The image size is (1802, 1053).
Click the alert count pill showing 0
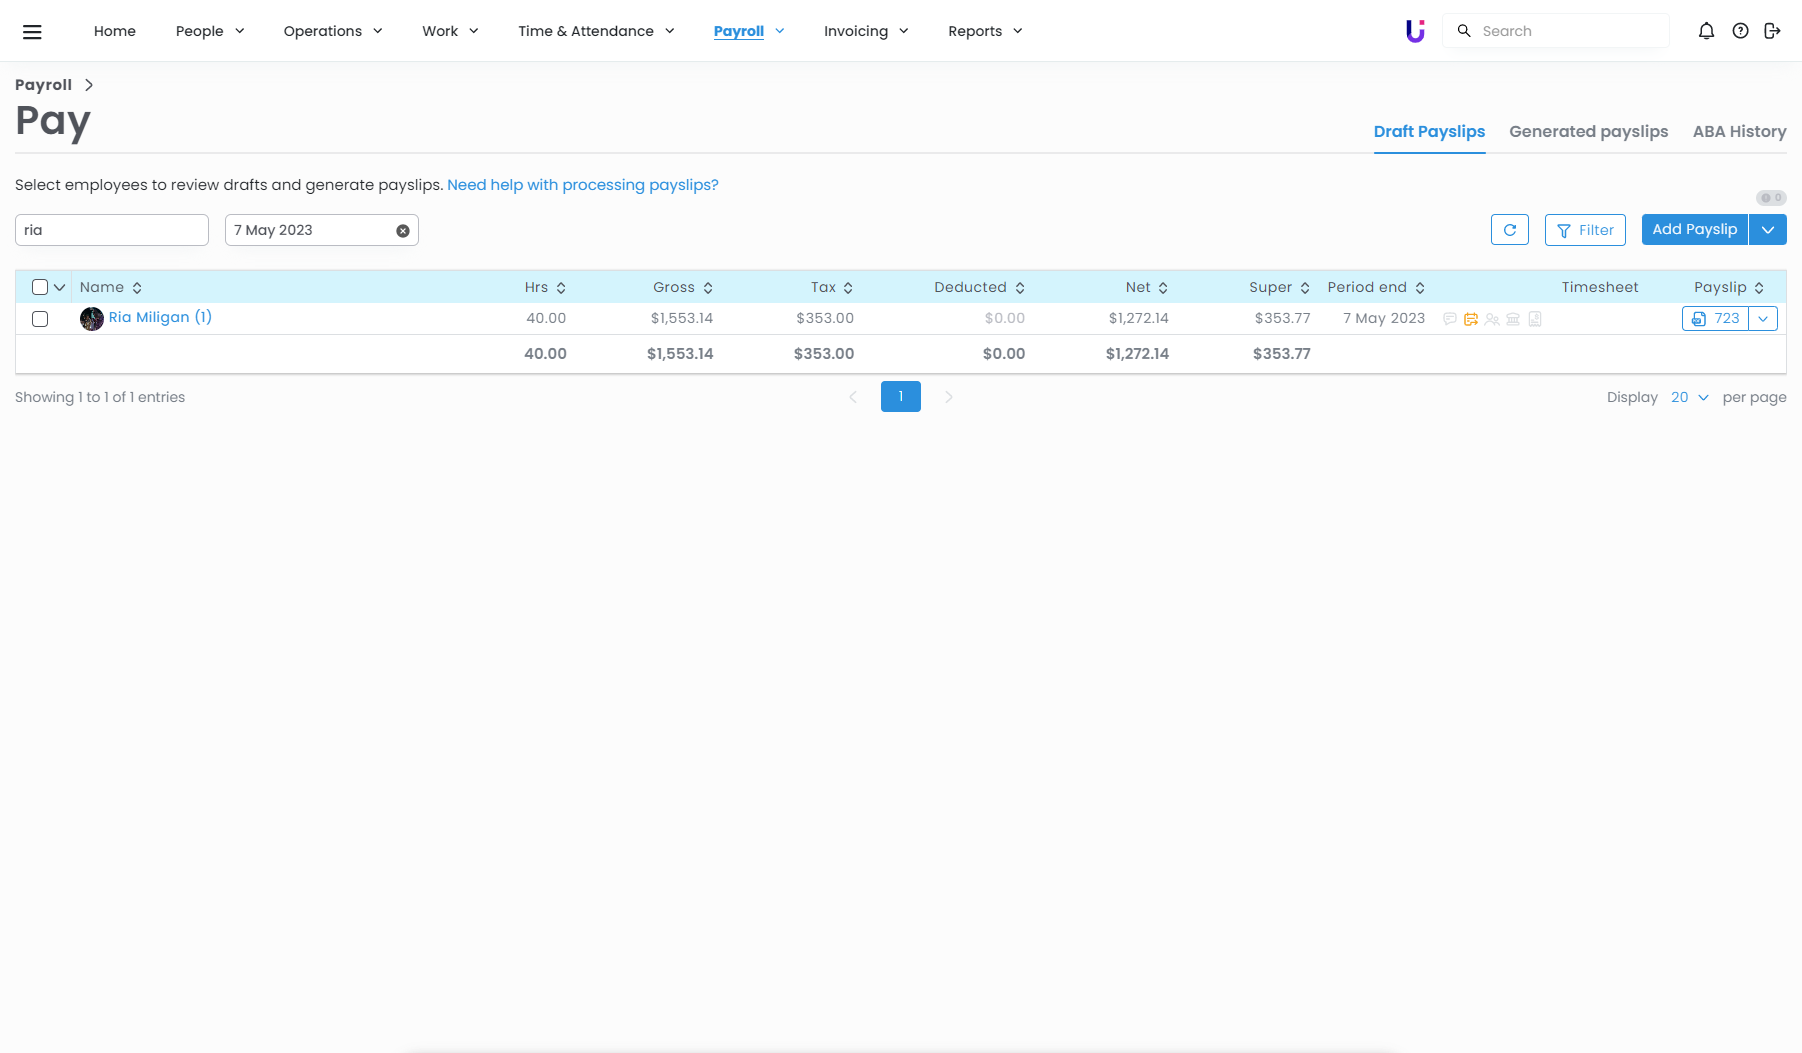coord(1771,198)
